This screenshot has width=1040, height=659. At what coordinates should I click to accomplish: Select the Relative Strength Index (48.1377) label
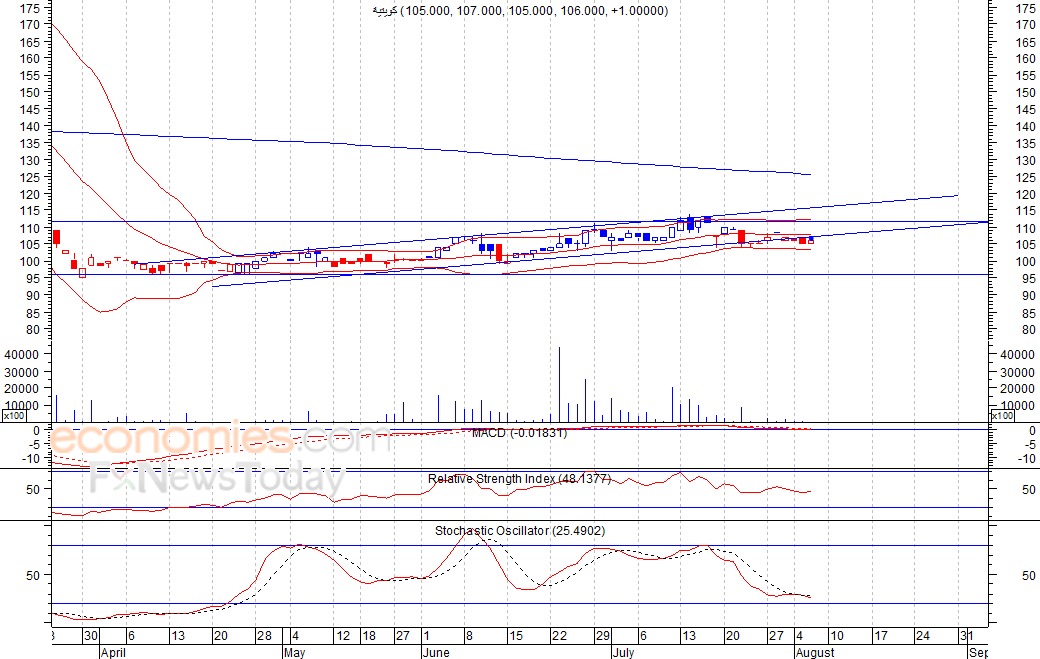click(519, 479)
